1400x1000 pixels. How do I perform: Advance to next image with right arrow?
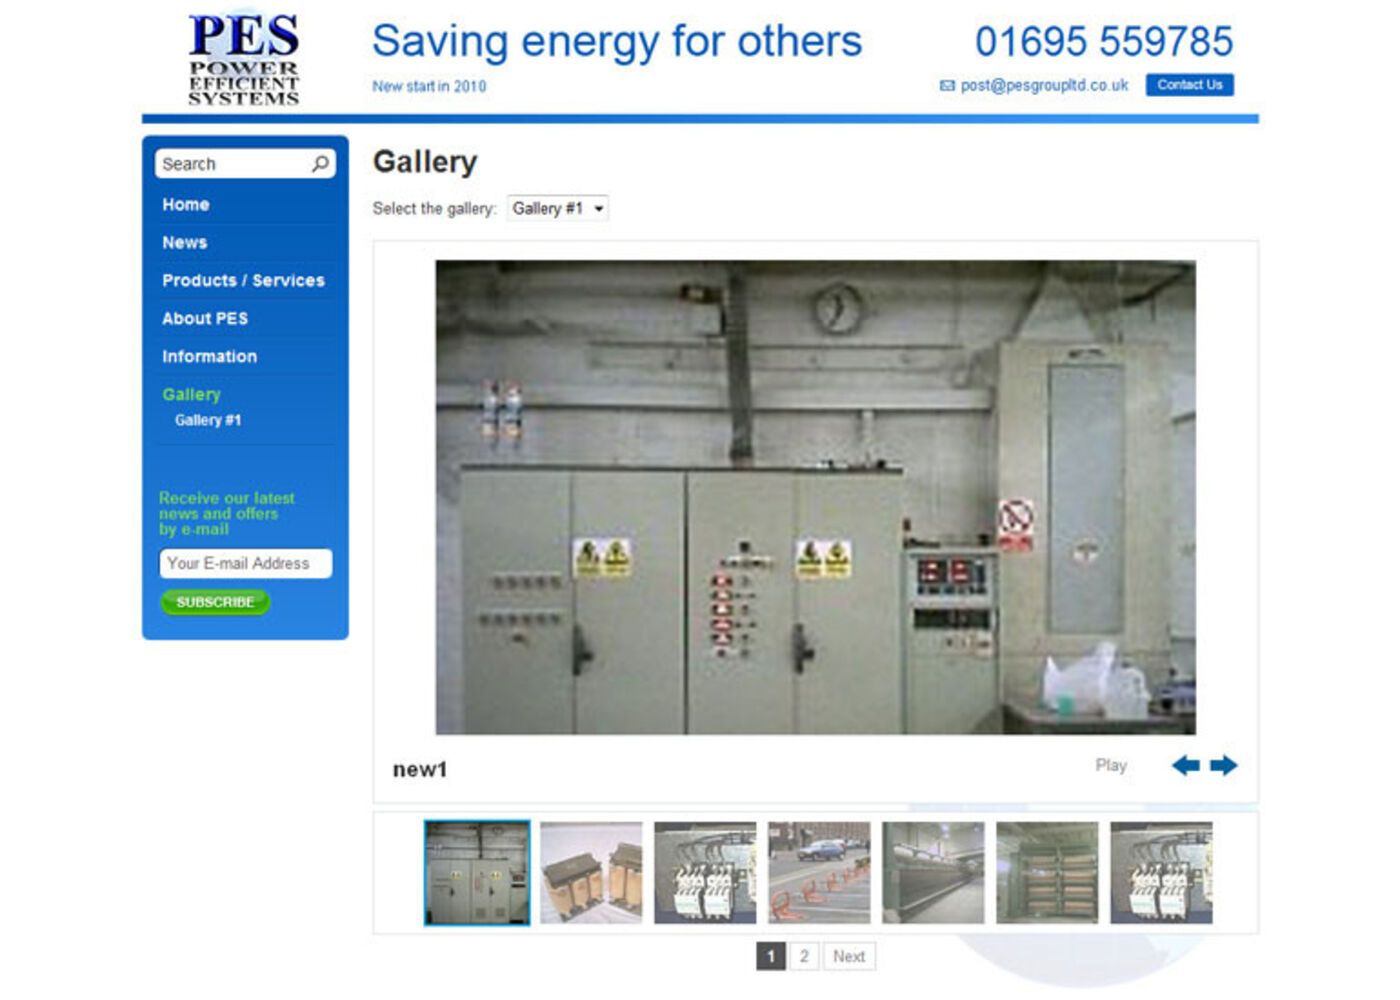click(x=1224, y=766)
